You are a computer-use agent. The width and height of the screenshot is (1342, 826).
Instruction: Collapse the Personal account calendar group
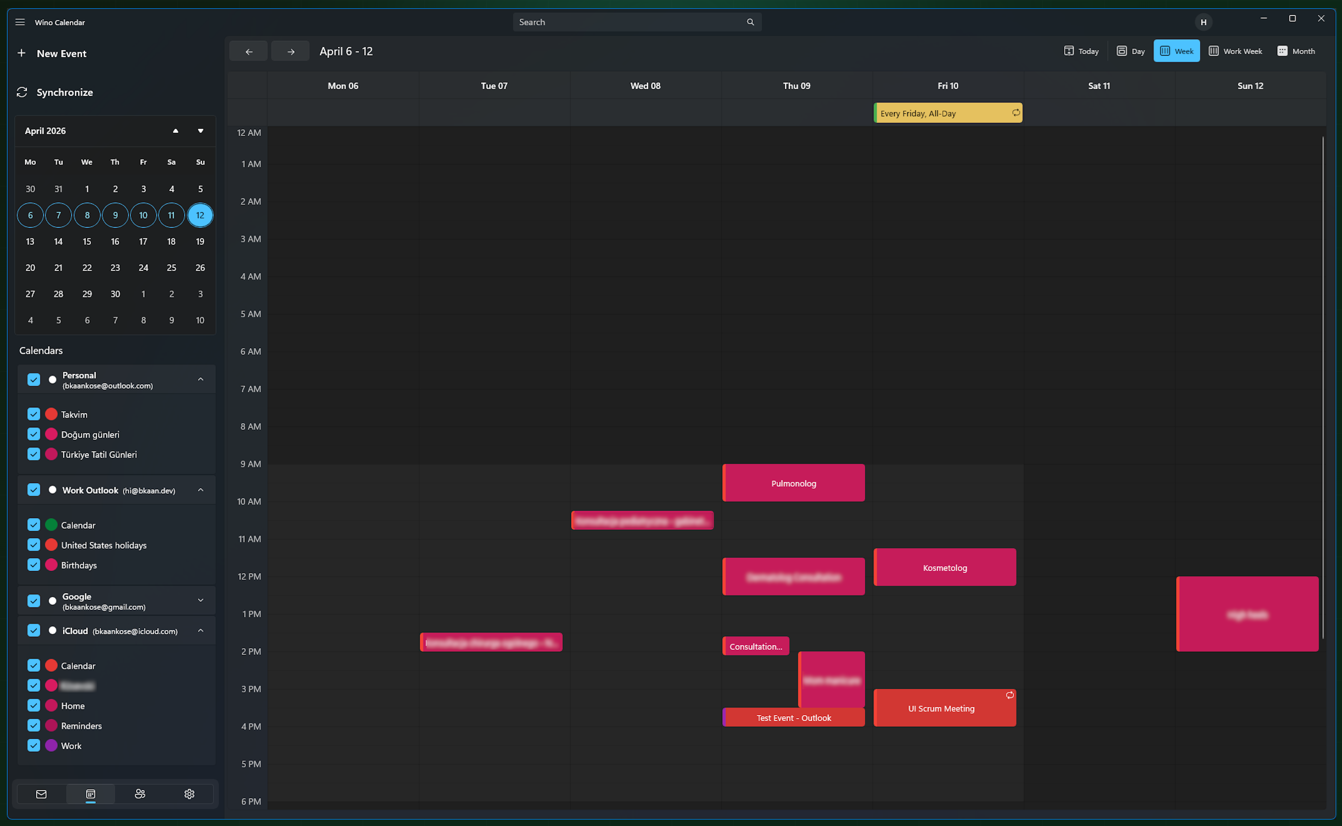(201, 380)
